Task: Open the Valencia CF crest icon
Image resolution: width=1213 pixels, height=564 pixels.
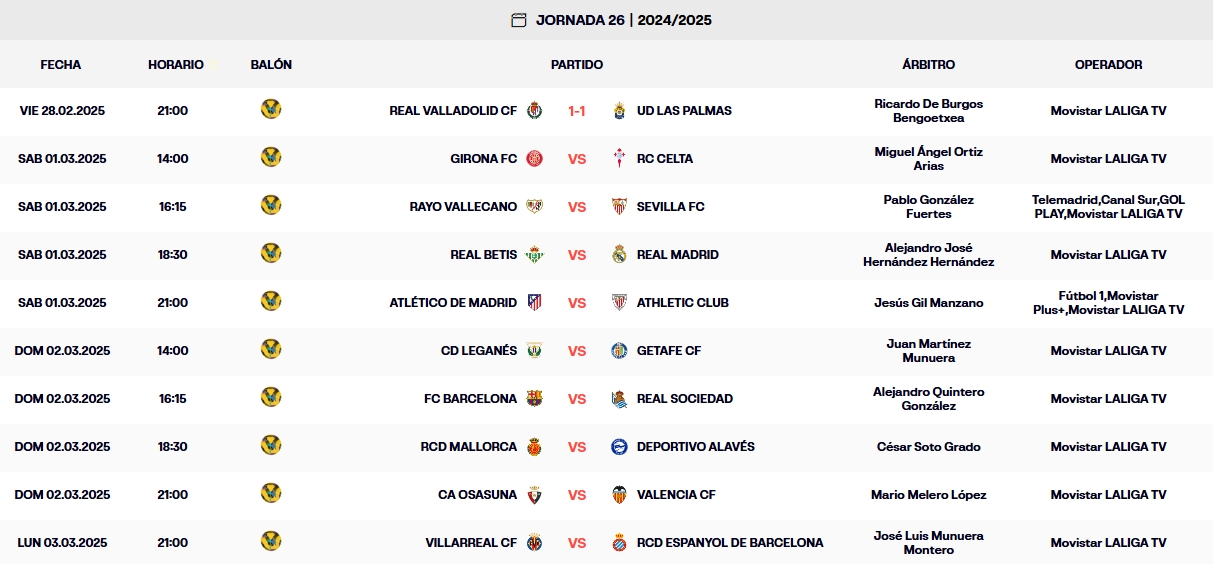Action: [619, 495]
